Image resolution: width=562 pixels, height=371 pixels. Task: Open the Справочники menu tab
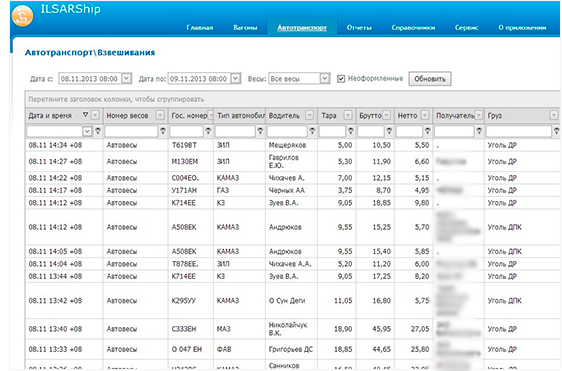(x=413, y=28)
